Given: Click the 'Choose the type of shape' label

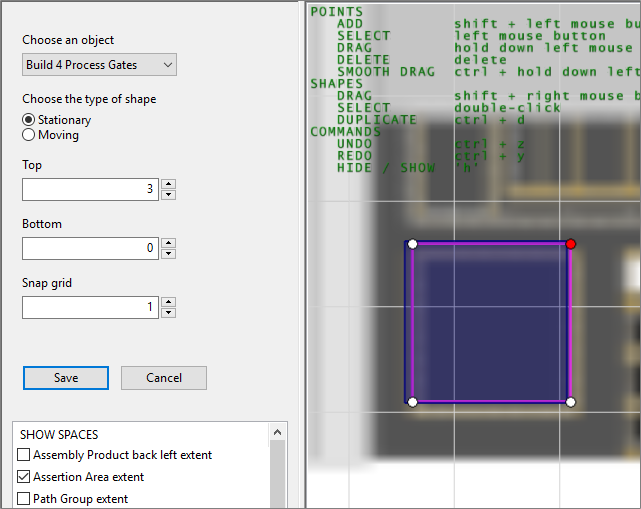Looking at the screenshot, I should 89,99.
